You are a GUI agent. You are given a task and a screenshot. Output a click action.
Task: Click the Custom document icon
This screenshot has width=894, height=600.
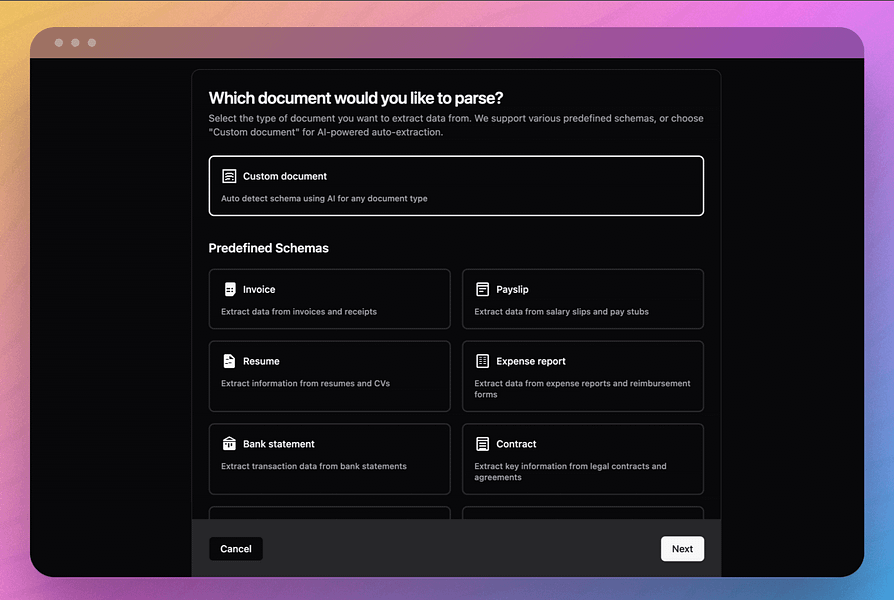coord(229,176)
